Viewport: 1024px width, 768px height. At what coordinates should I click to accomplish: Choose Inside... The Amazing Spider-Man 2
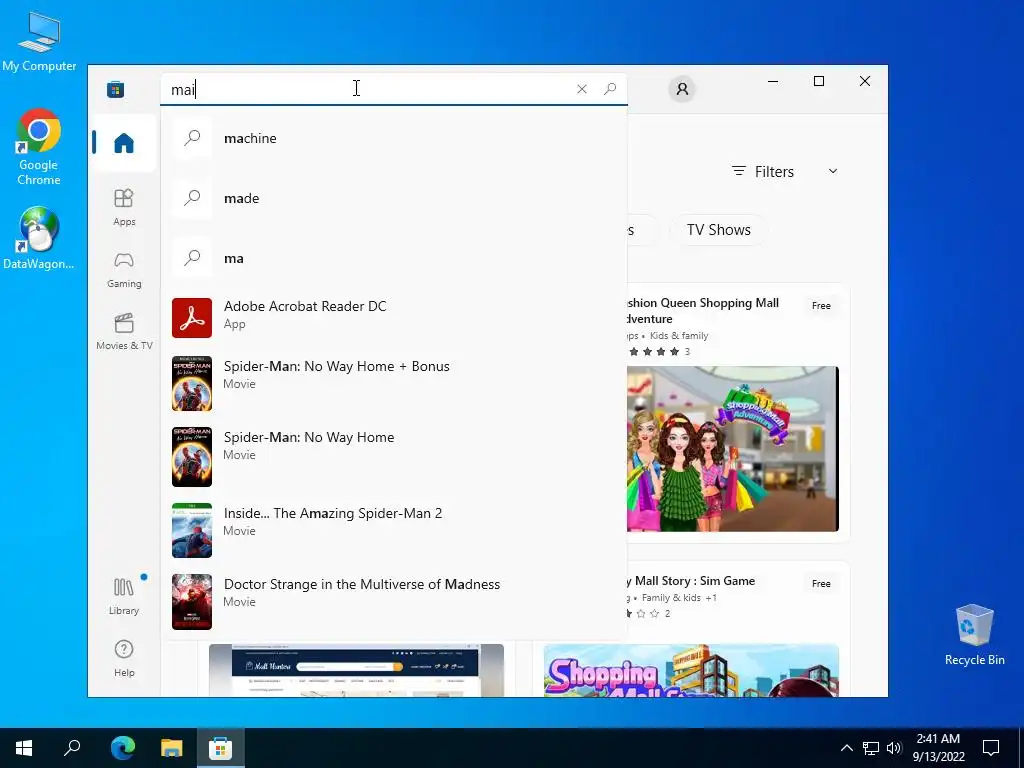tap(394, 530)
